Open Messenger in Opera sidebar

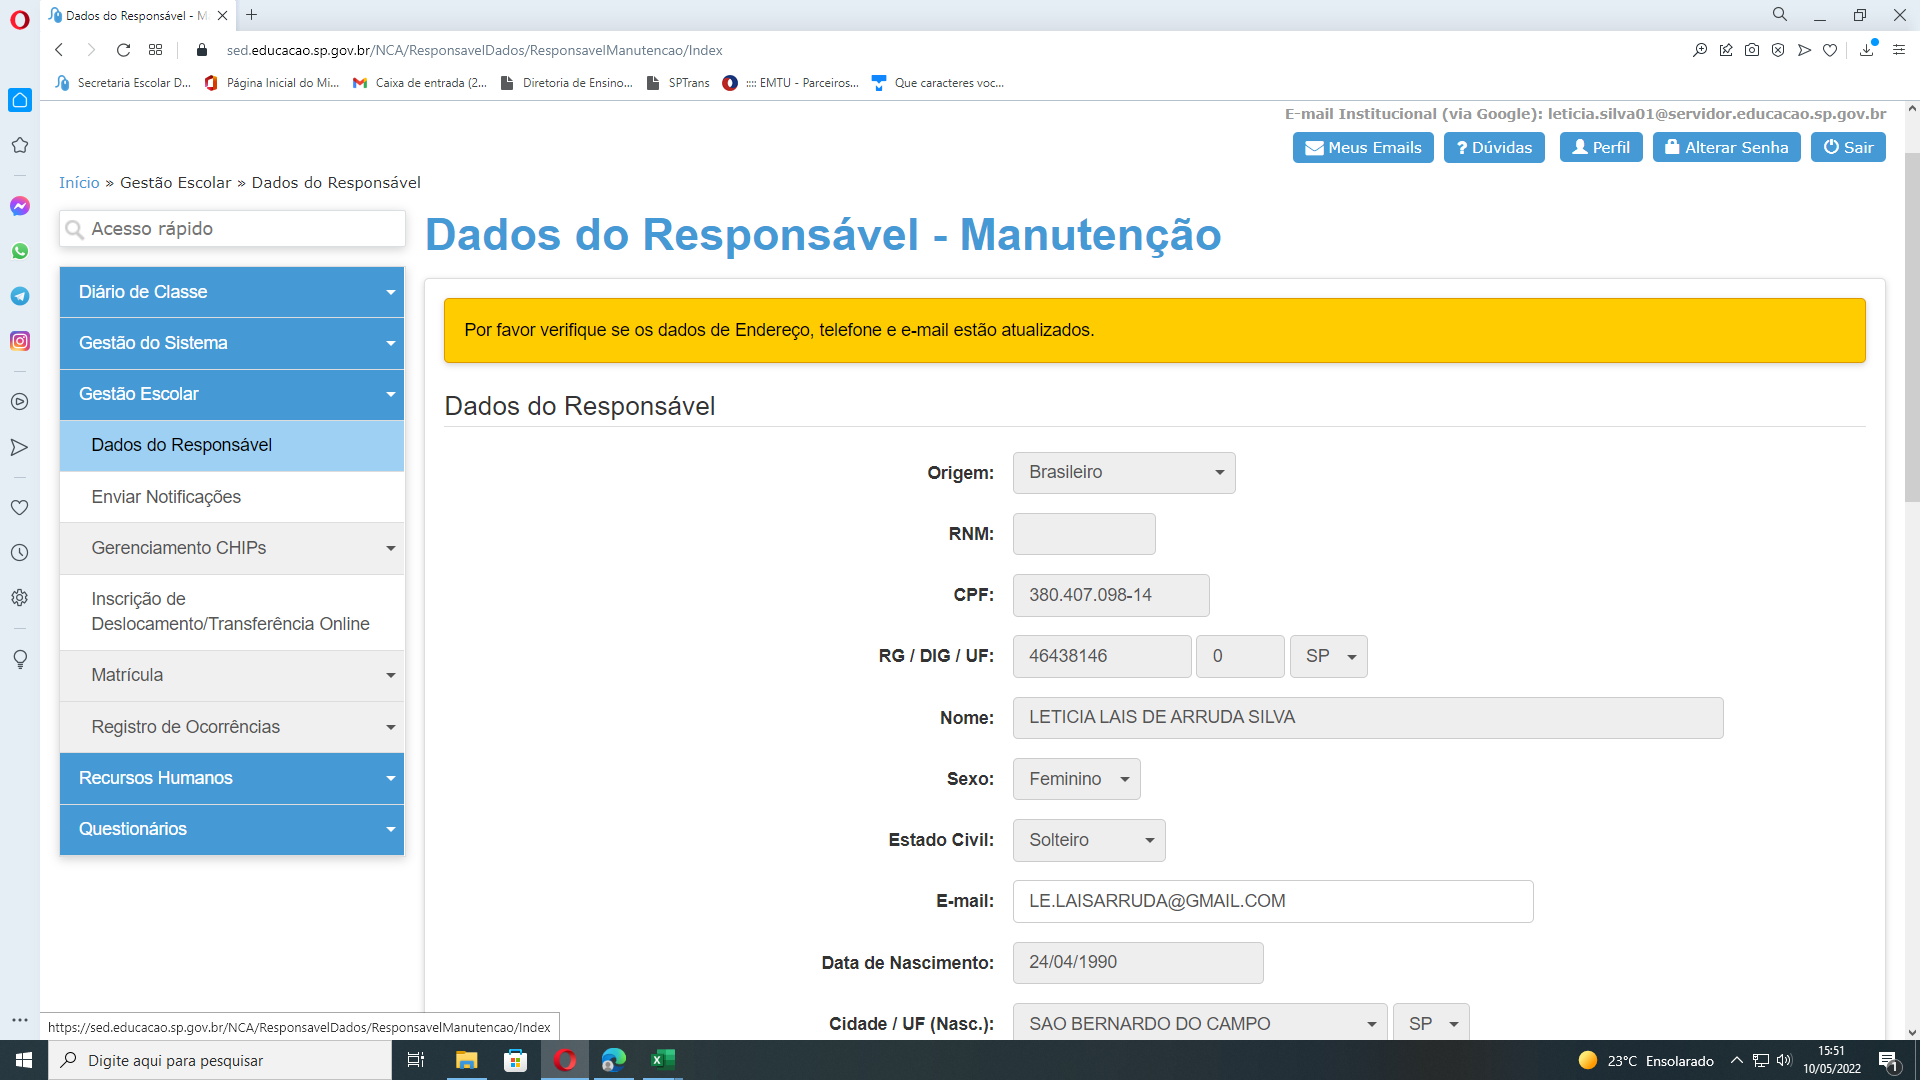[x=20, y=206]
